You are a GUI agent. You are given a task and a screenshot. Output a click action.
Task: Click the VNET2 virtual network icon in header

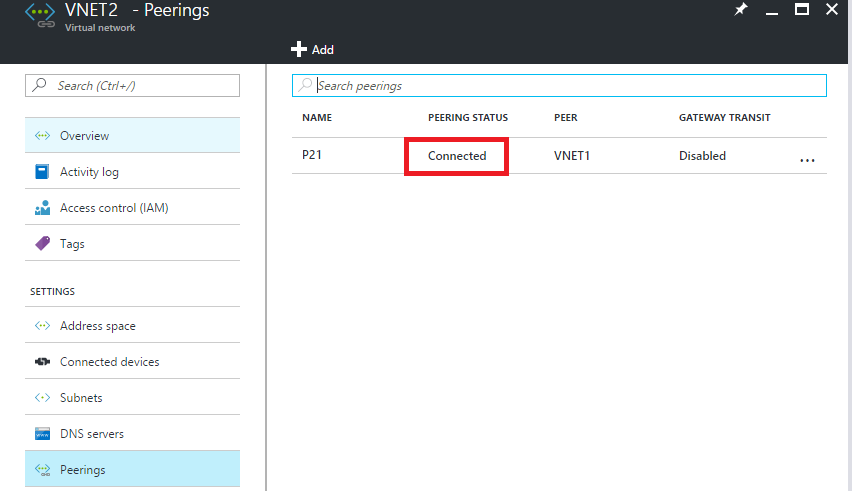(x=40, y=15)
